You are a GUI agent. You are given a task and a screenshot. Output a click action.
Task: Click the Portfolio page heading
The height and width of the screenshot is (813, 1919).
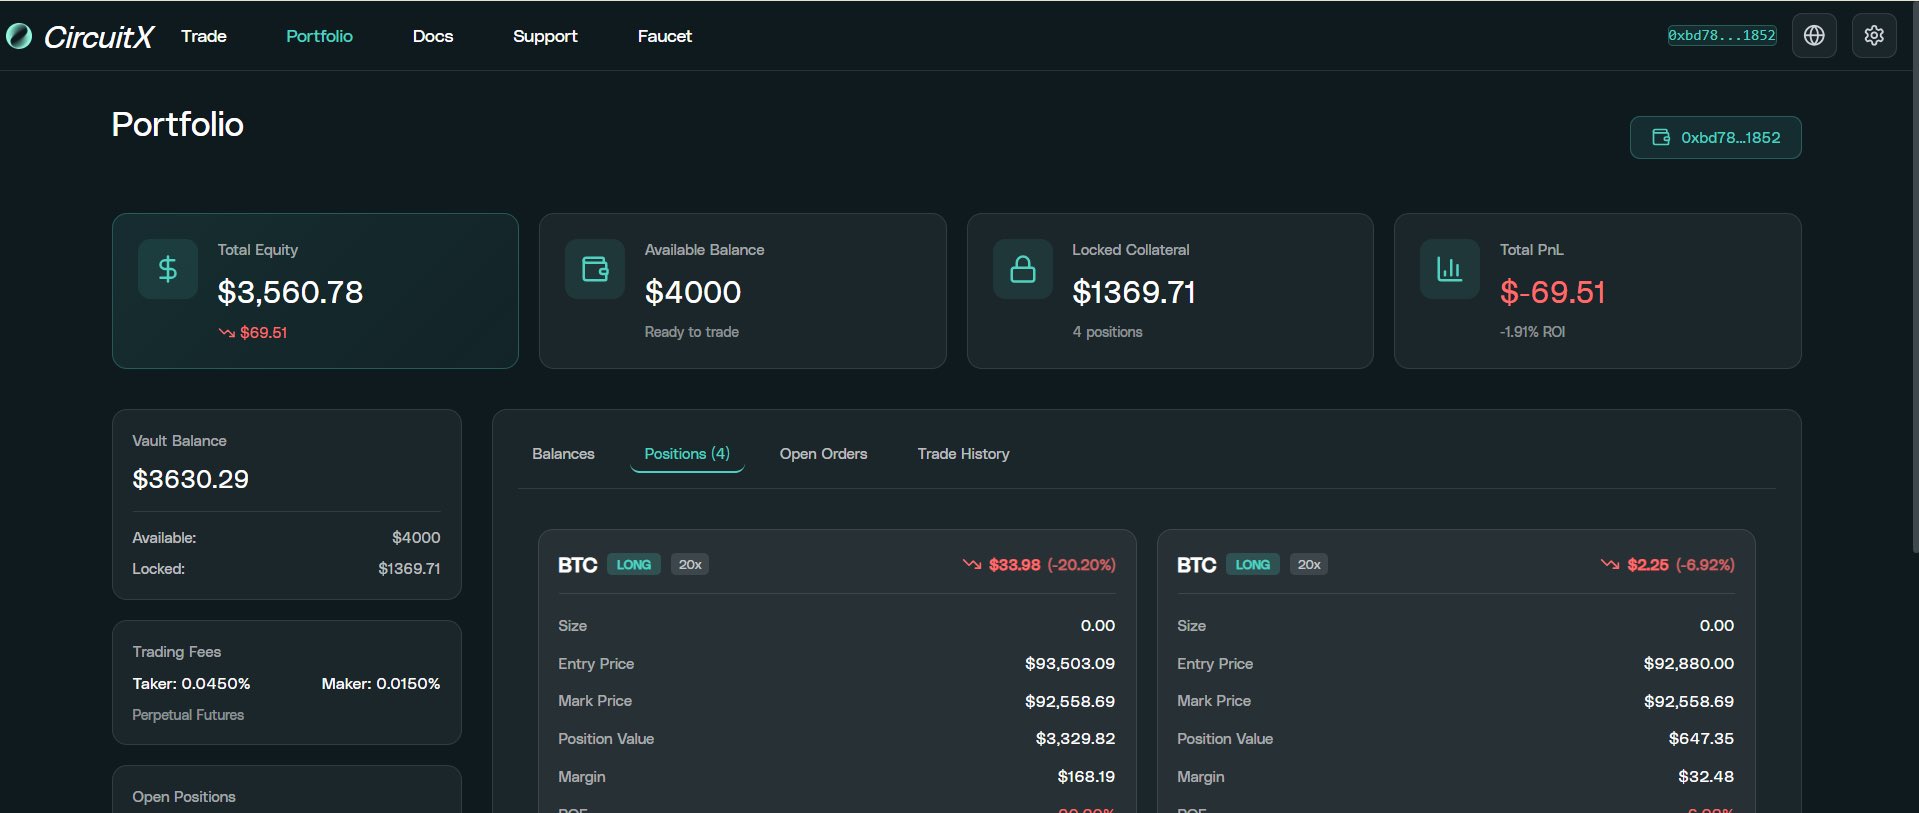click(x=178, y=124)
